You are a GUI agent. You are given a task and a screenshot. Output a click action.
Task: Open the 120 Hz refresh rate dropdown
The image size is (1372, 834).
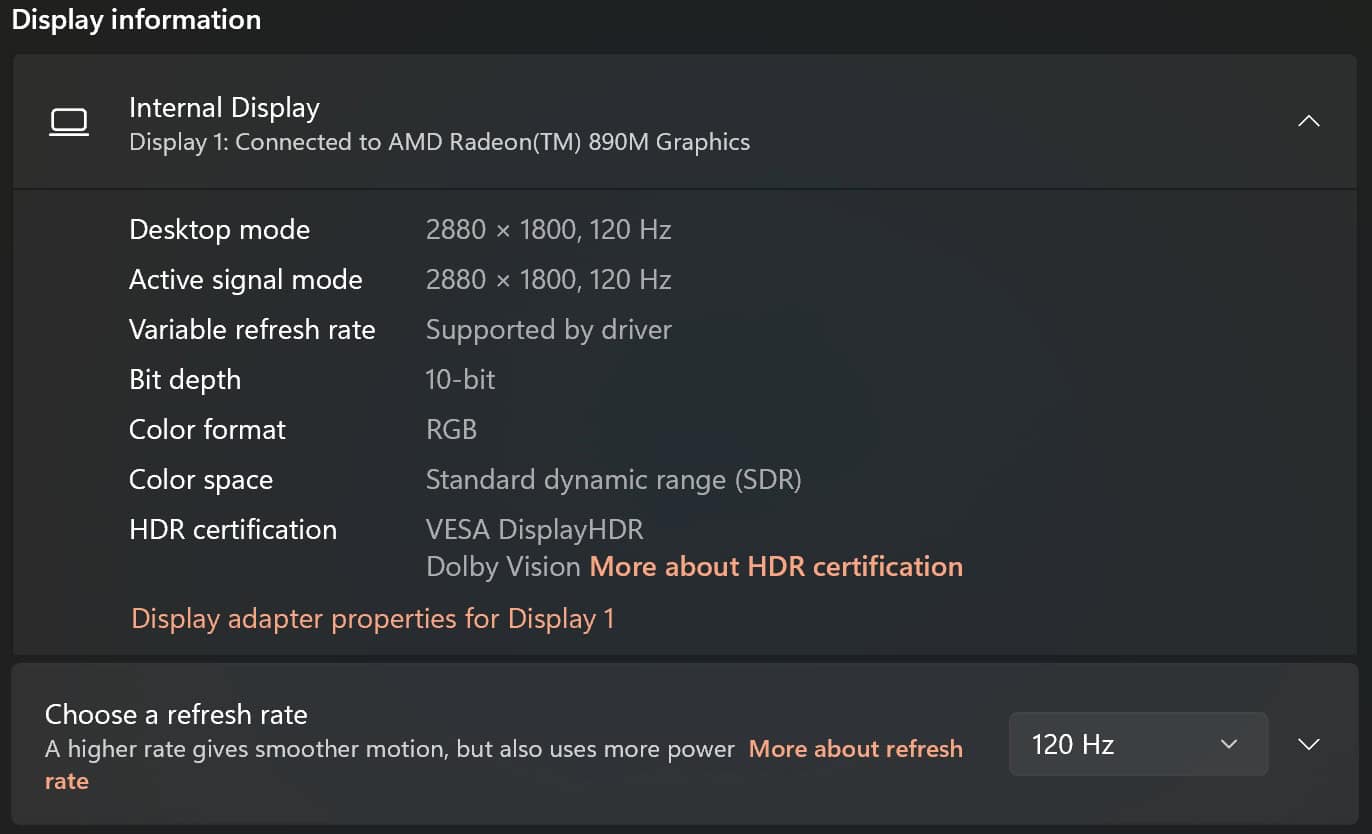click(1138, 744)
